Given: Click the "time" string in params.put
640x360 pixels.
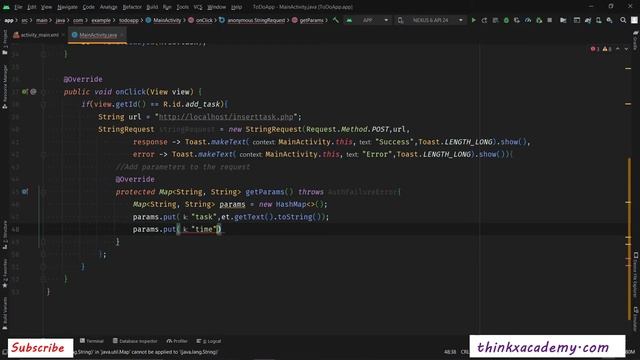Looking at the screenshot, I should point(204,229).
